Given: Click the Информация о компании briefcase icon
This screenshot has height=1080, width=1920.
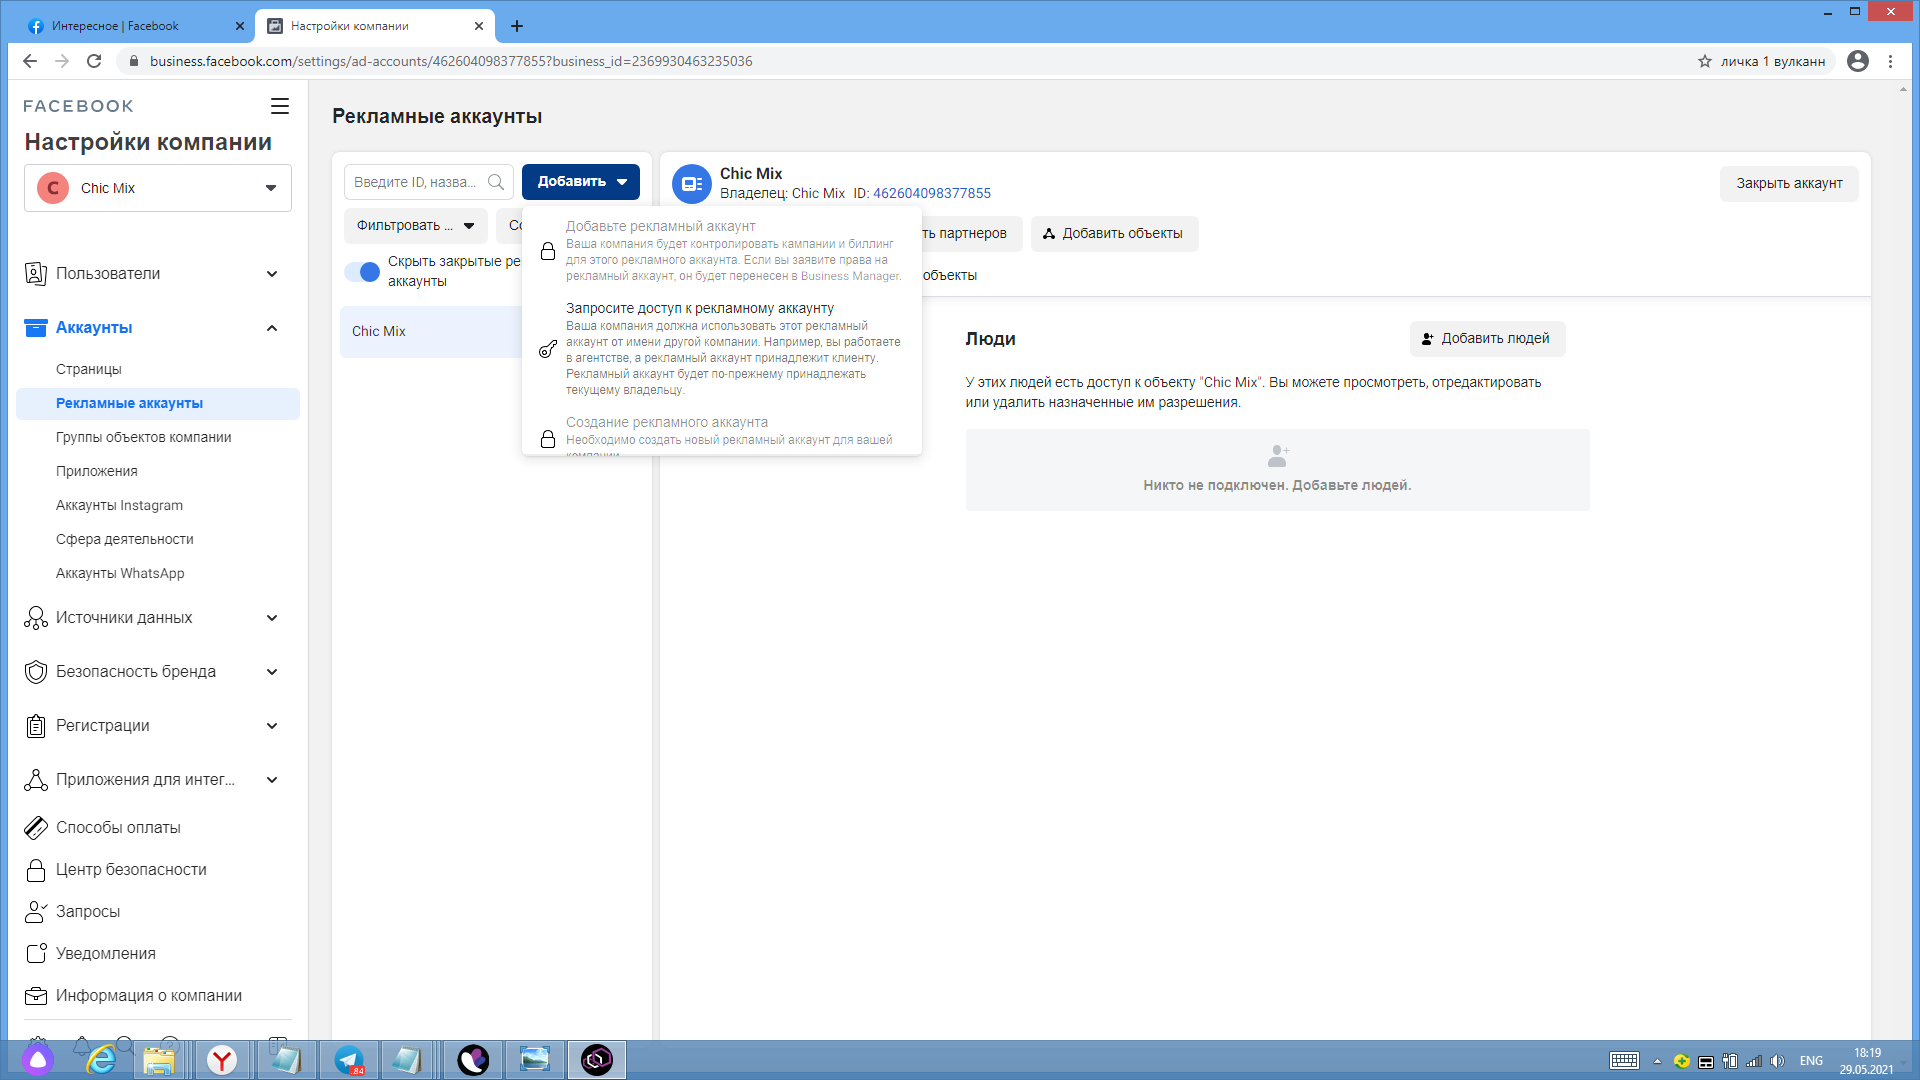Looking at the screenshot, I should point(36,996).
